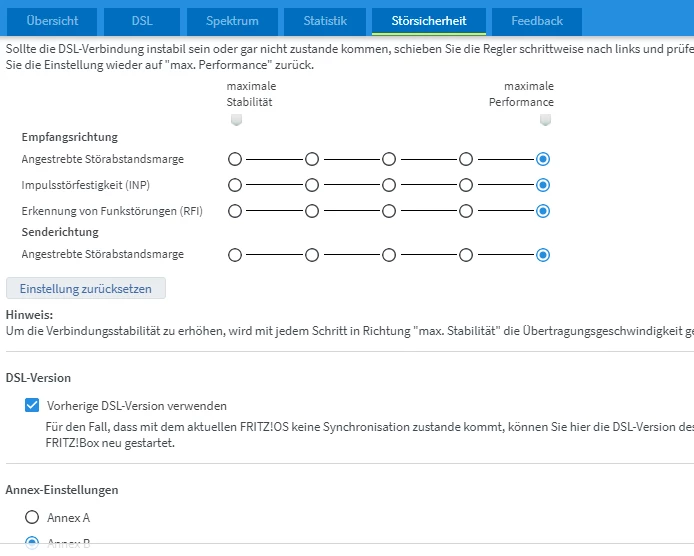This screenshot has width=694, height=556.
Task: Open the Feedback tab
Action: coord(537,21)
